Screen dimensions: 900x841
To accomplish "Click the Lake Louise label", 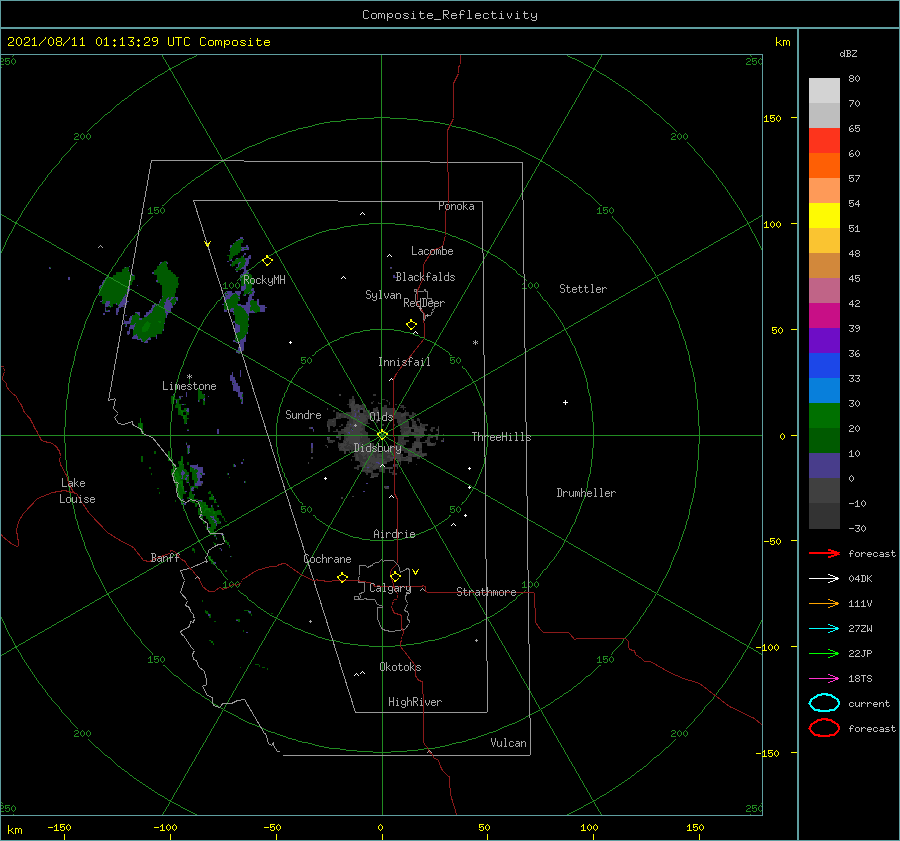I will (77, 491).
